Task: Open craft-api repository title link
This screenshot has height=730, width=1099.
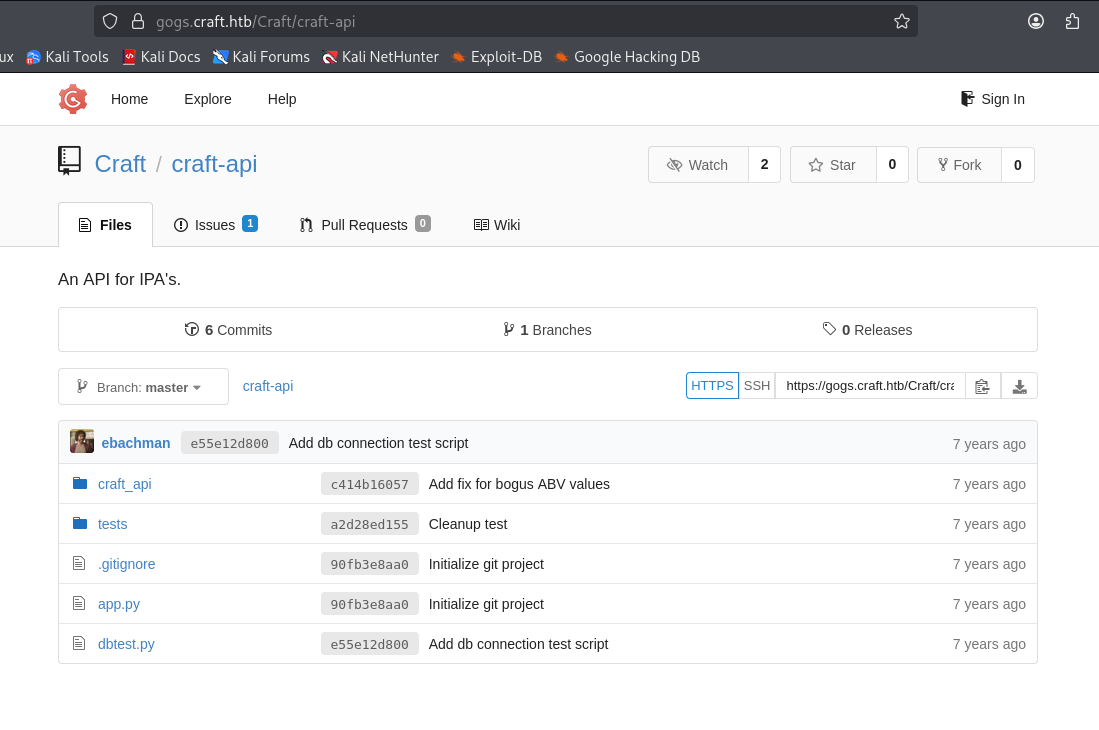Action: click(214, 164)
